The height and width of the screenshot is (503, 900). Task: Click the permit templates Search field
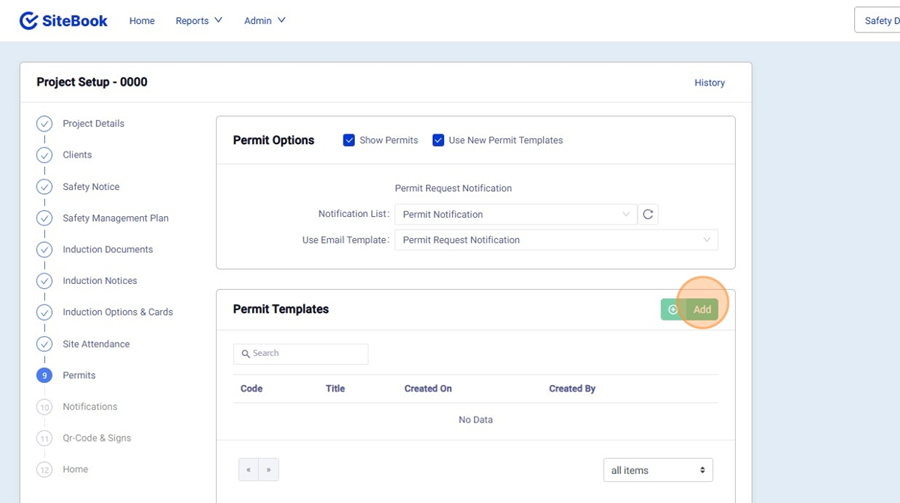[x=301, y=354]
